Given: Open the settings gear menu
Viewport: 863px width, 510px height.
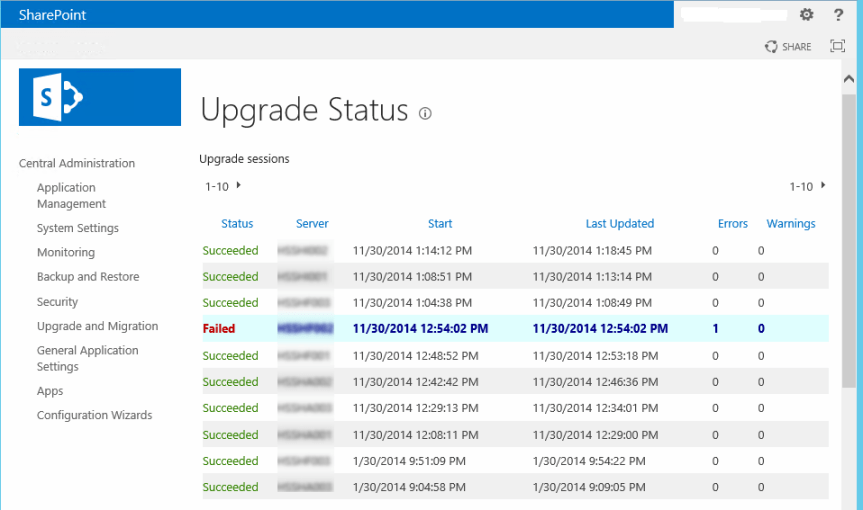Looking at the screenshot, I should tap(807, 14).
